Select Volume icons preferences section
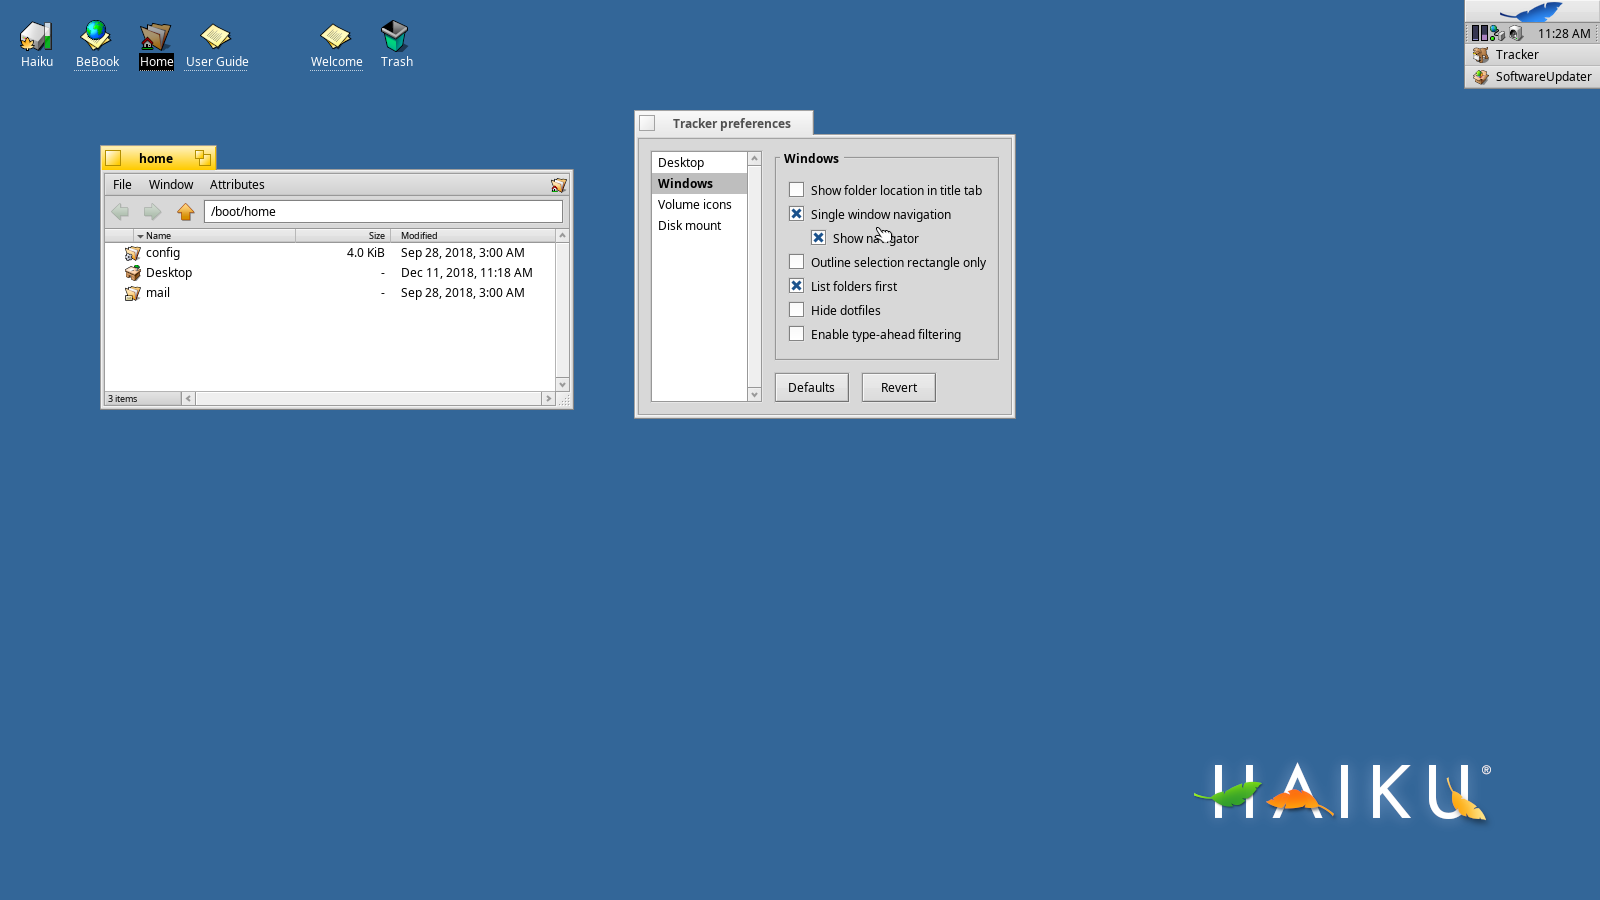 699,205
